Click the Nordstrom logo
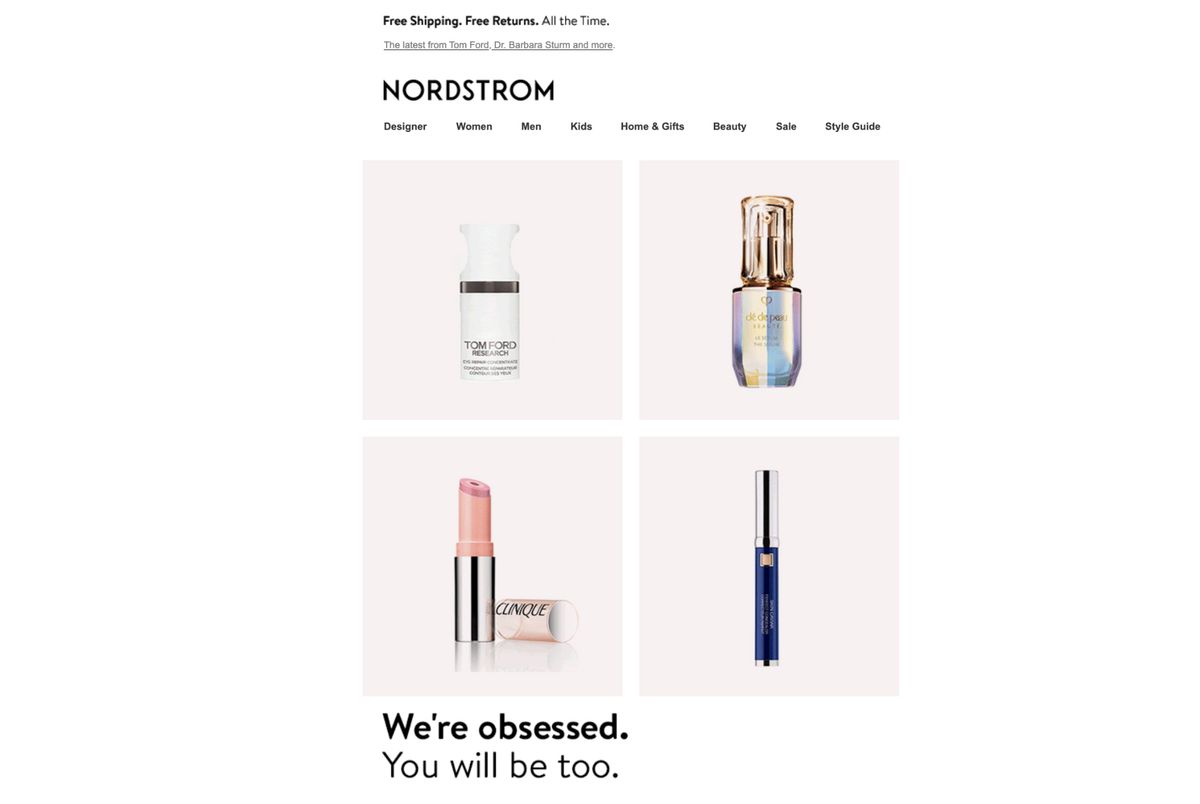 click(468, 90)
